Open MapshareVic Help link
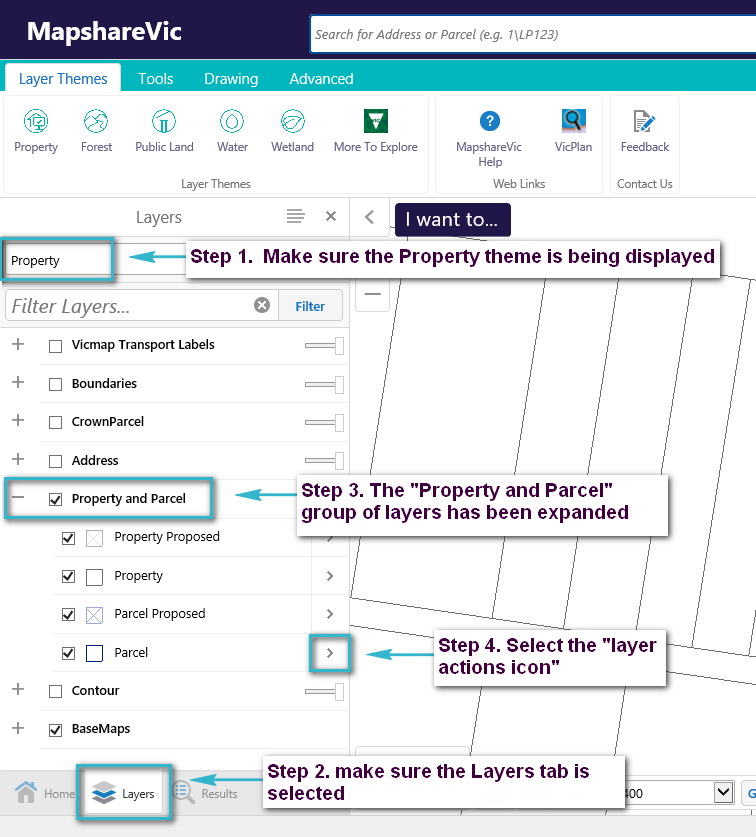This screenshot has width=756, height=837. click(x=489, y=139)
